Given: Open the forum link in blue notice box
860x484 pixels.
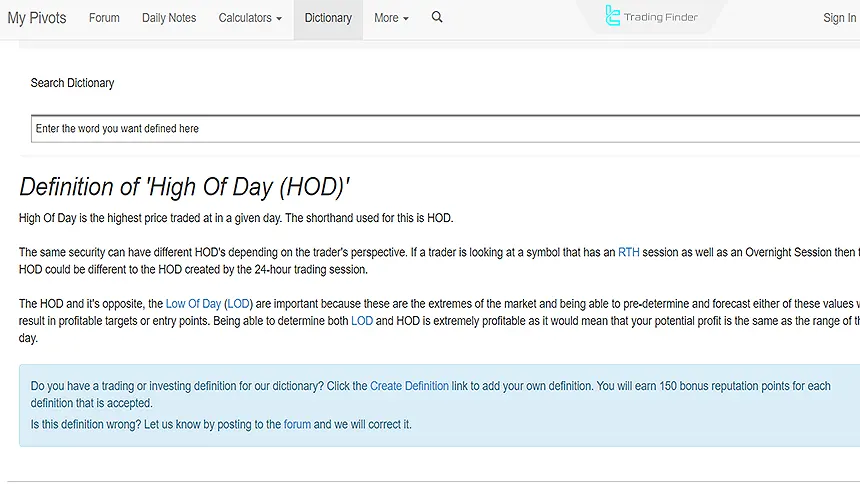Looking at the screenshot, I should click(297, 424).
